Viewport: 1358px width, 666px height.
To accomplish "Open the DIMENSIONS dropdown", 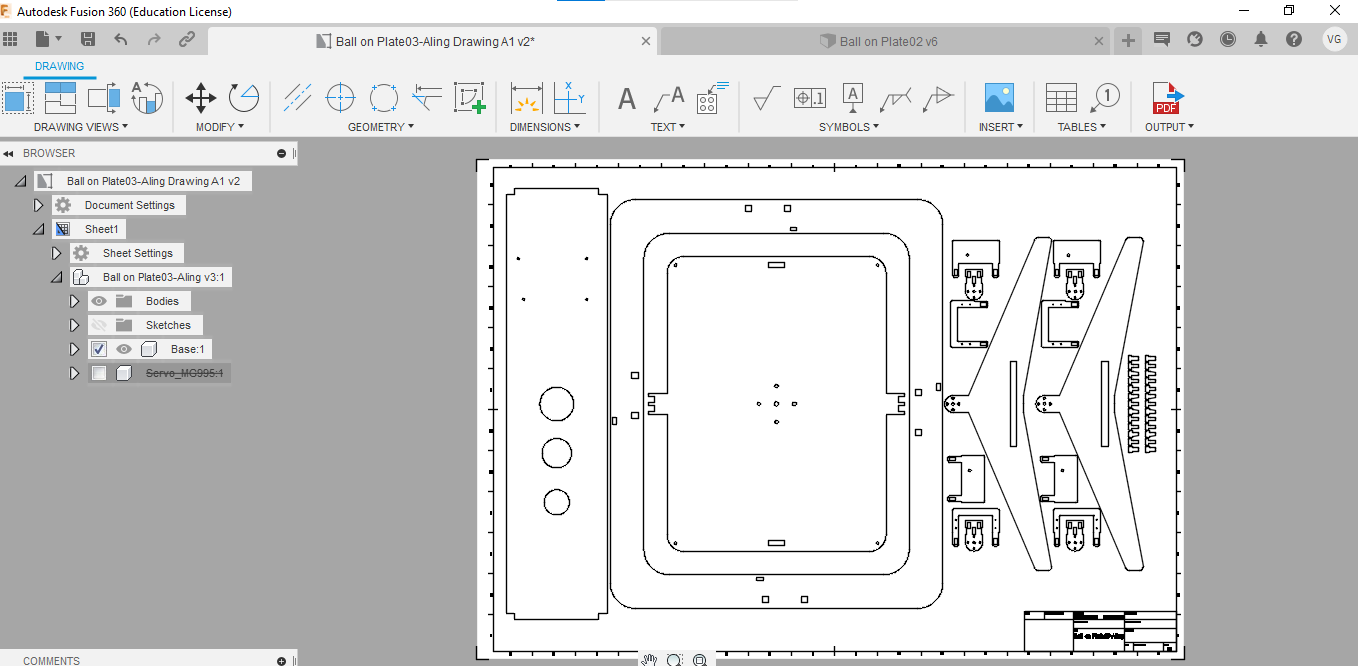I will click(x=545, y=127).
